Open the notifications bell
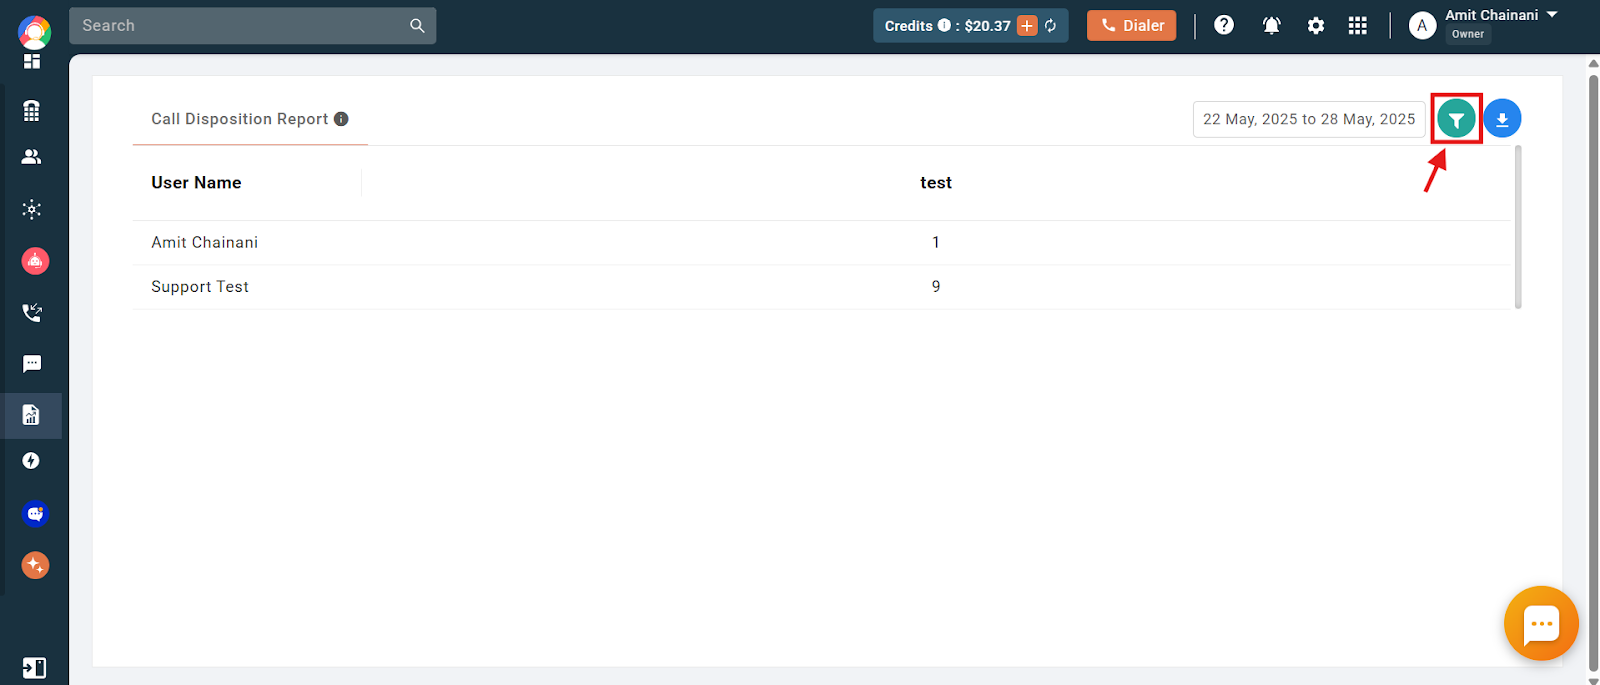This screenshot has width=1600, height=685. coord(1271,26)
